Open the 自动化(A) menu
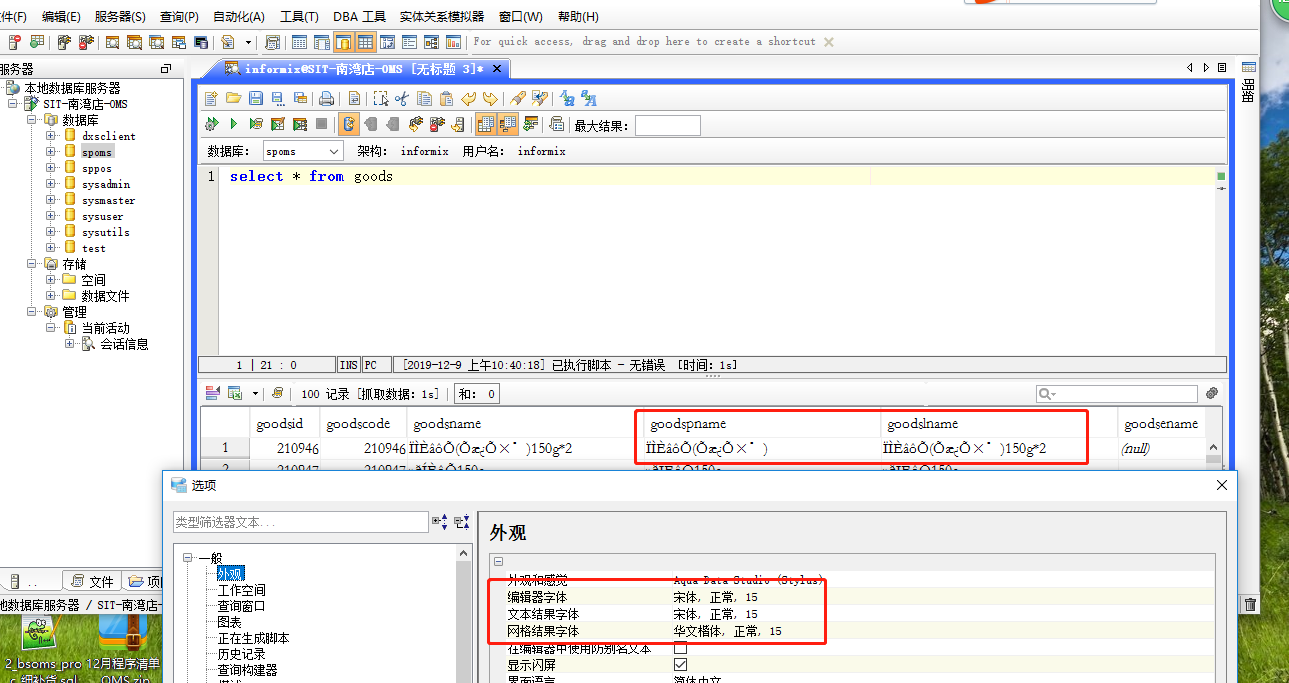 coord(239,17)
